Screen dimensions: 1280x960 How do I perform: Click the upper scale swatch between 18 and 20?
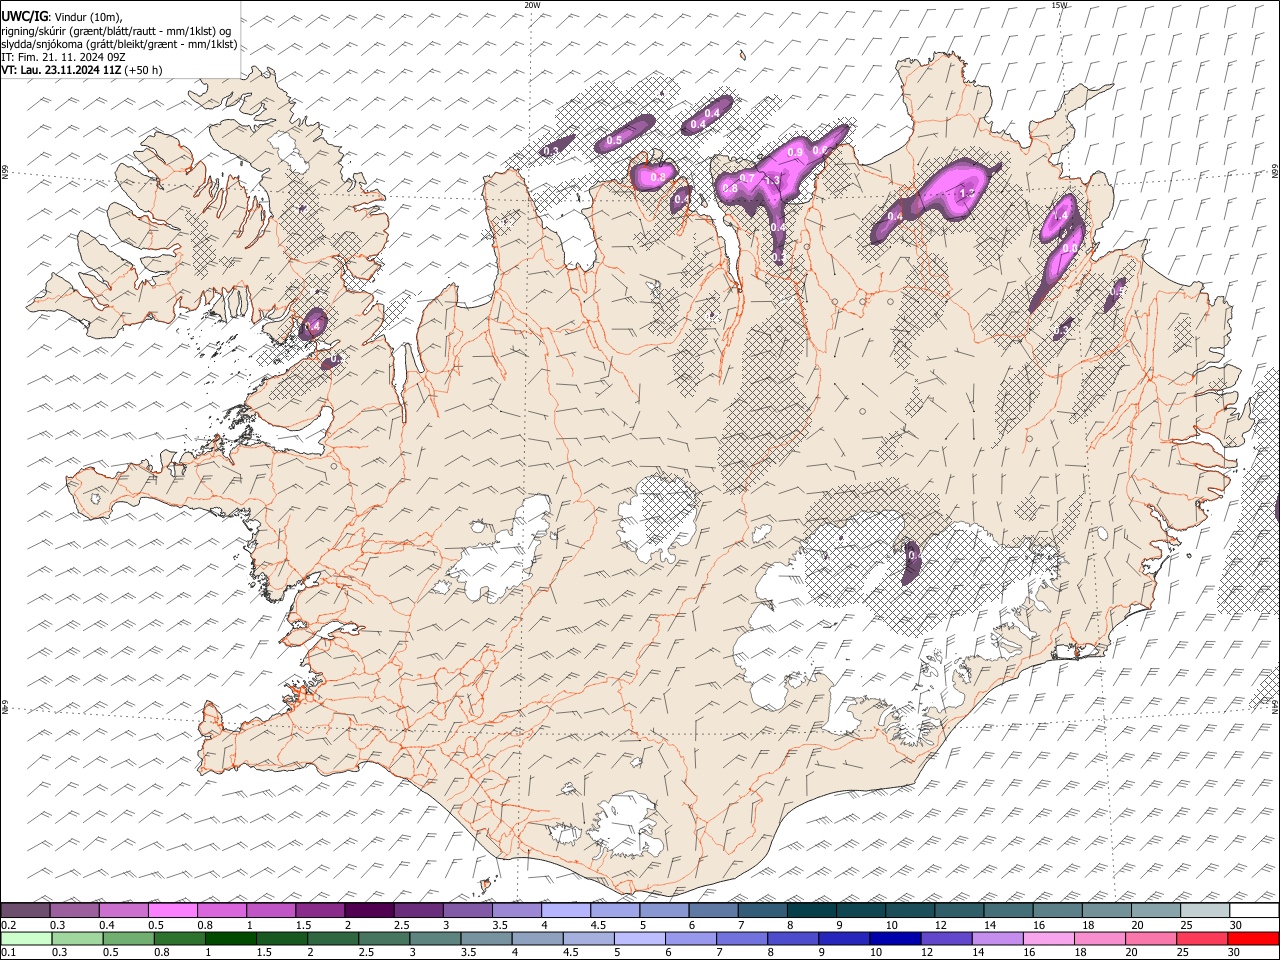[x=1107, y=910]
